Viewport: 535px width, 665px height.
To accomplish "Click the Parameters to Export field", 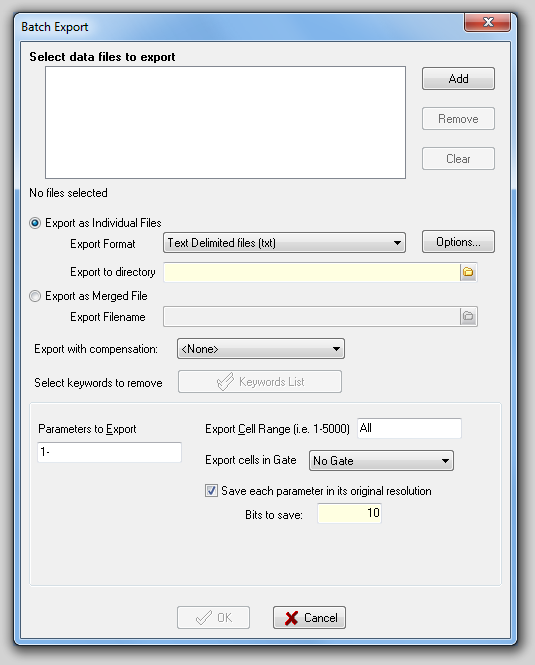I will click(x=109, y=452).
